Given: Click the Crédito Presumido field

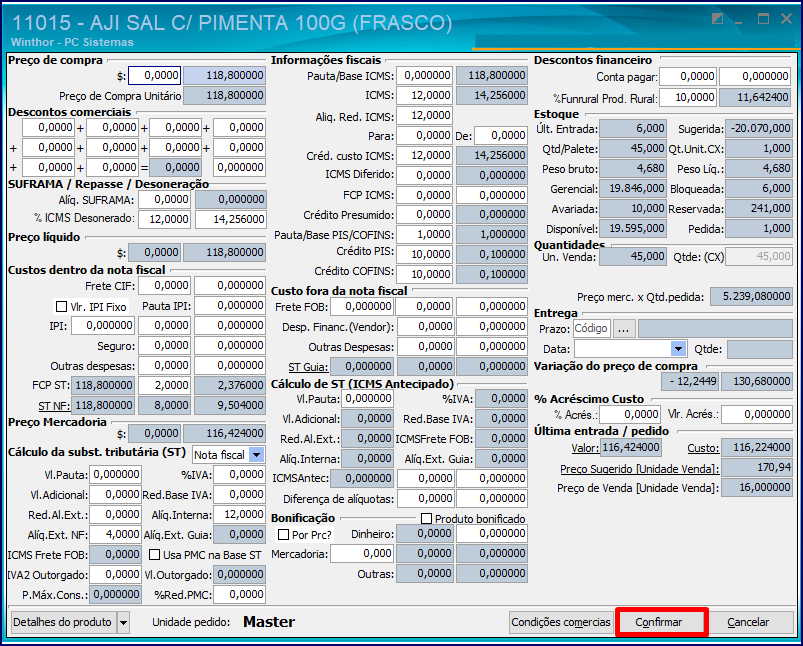Looking at the screenshot, I should coord(424,215).
